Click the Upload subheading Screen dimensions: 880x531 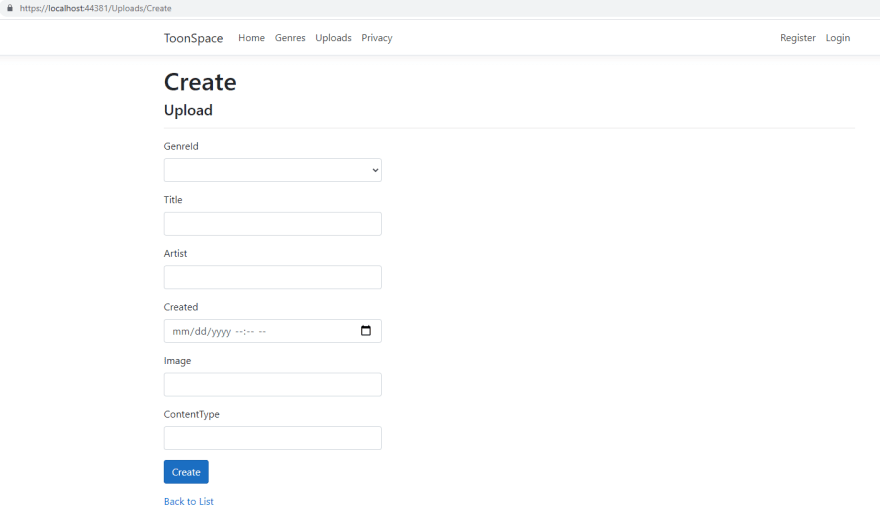point(188,110)
